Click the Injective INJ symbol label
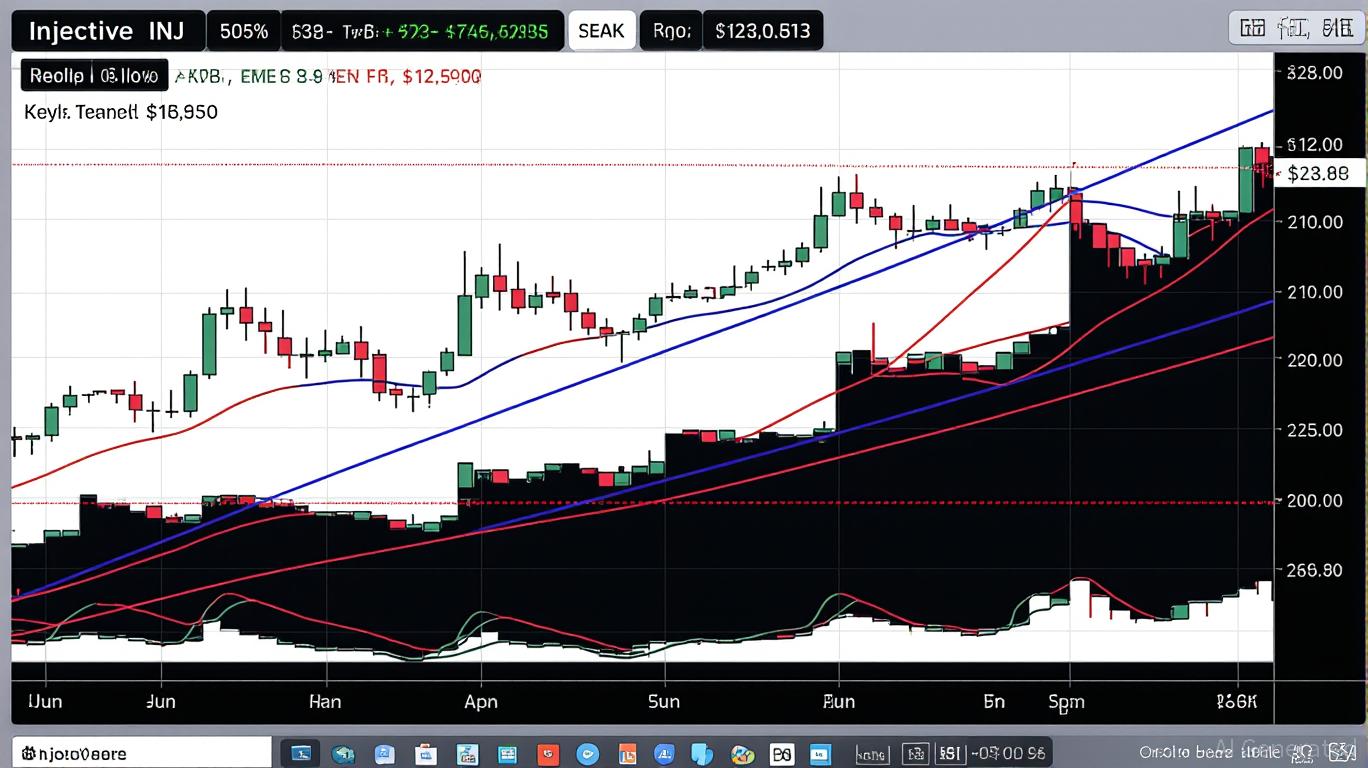The height and width of the screenshot is (768, 1368). [x=107, y=31]
